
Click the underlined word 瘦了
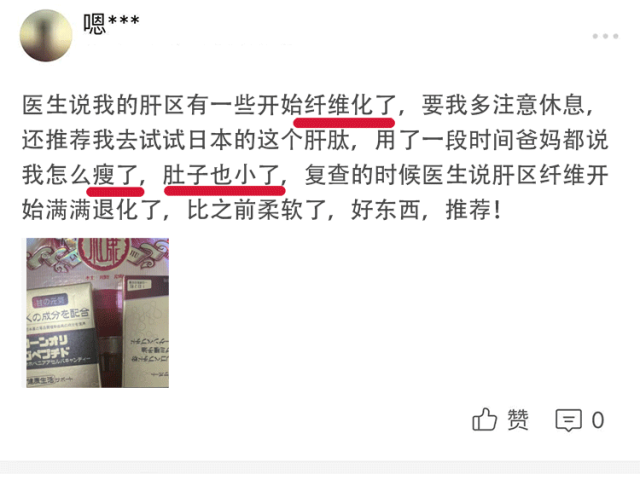click(116, 175)
